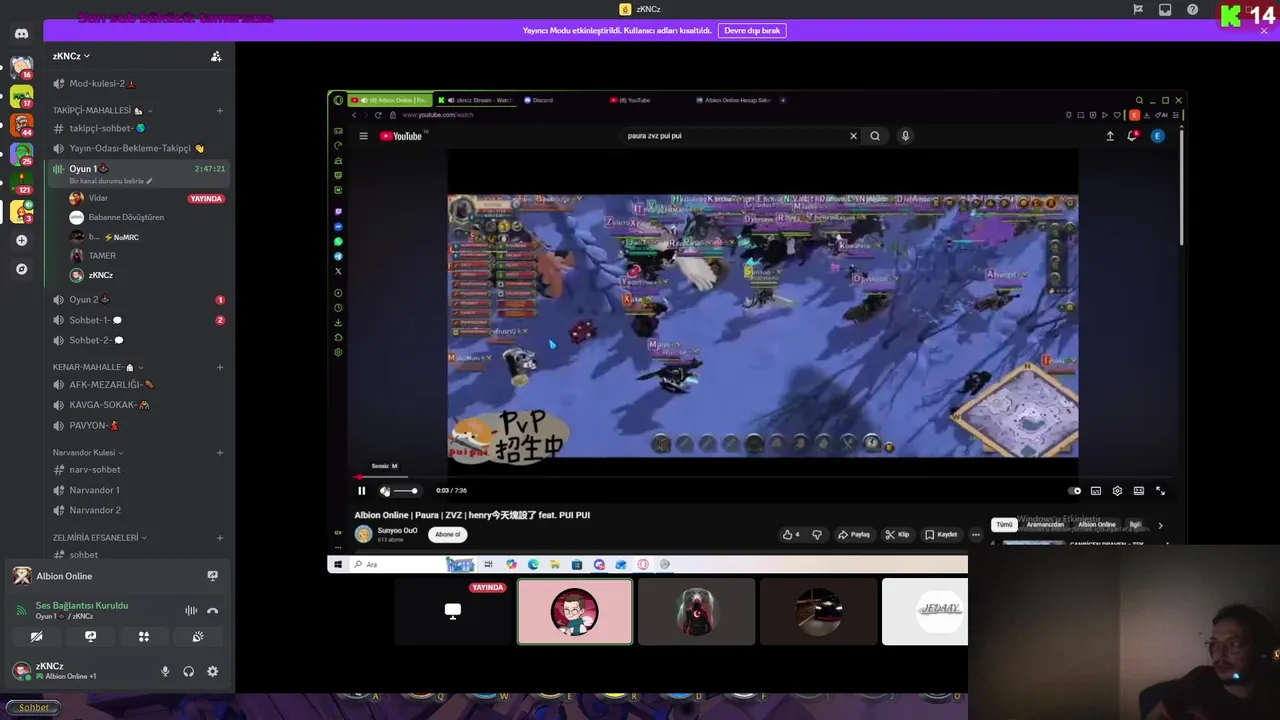The height and width of the screenshot is (720, 1280).
Task: Click the Klip button under the video
Action: coord(897,534)
